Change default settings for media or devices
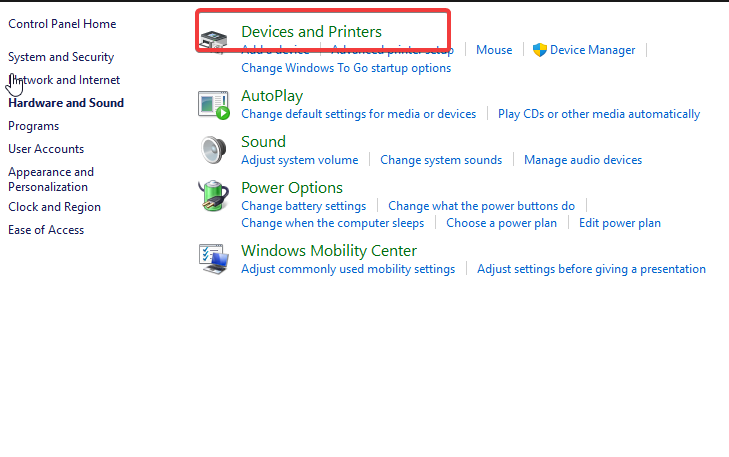The width and height of the screenshot is (729, 457). click(x=358, y=114)
